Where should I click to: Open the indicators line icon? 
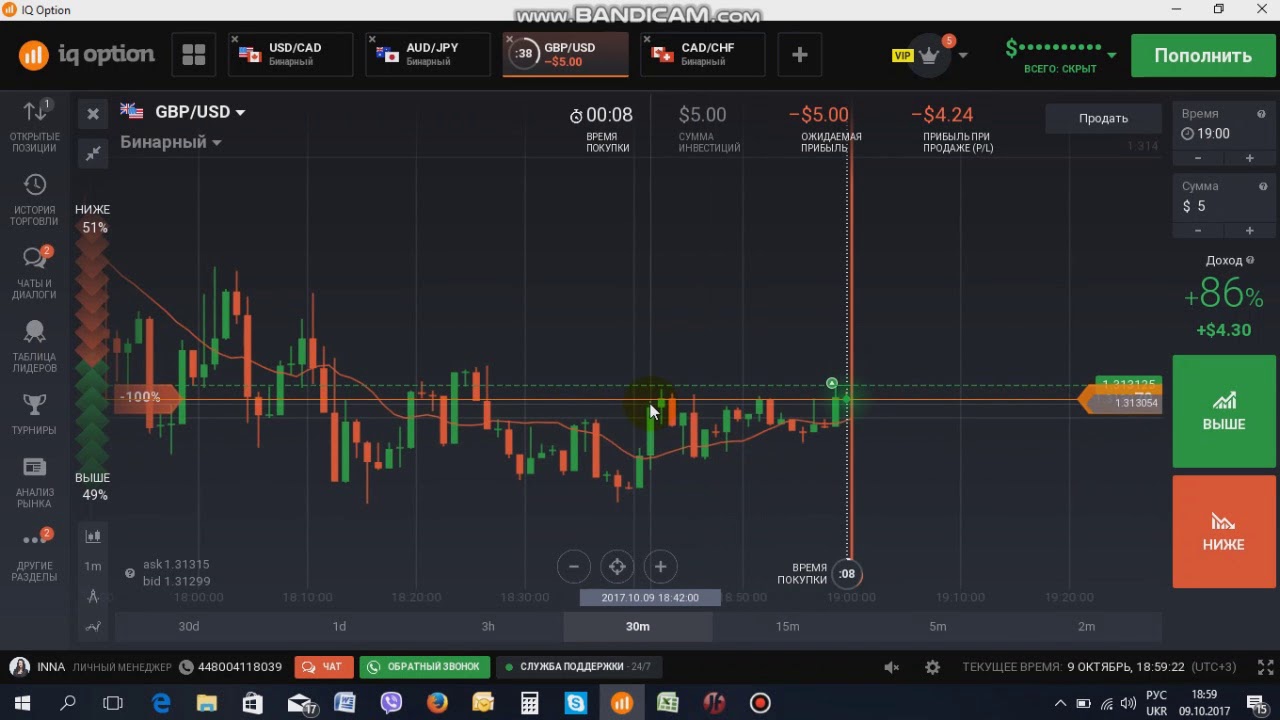(93, 627)
